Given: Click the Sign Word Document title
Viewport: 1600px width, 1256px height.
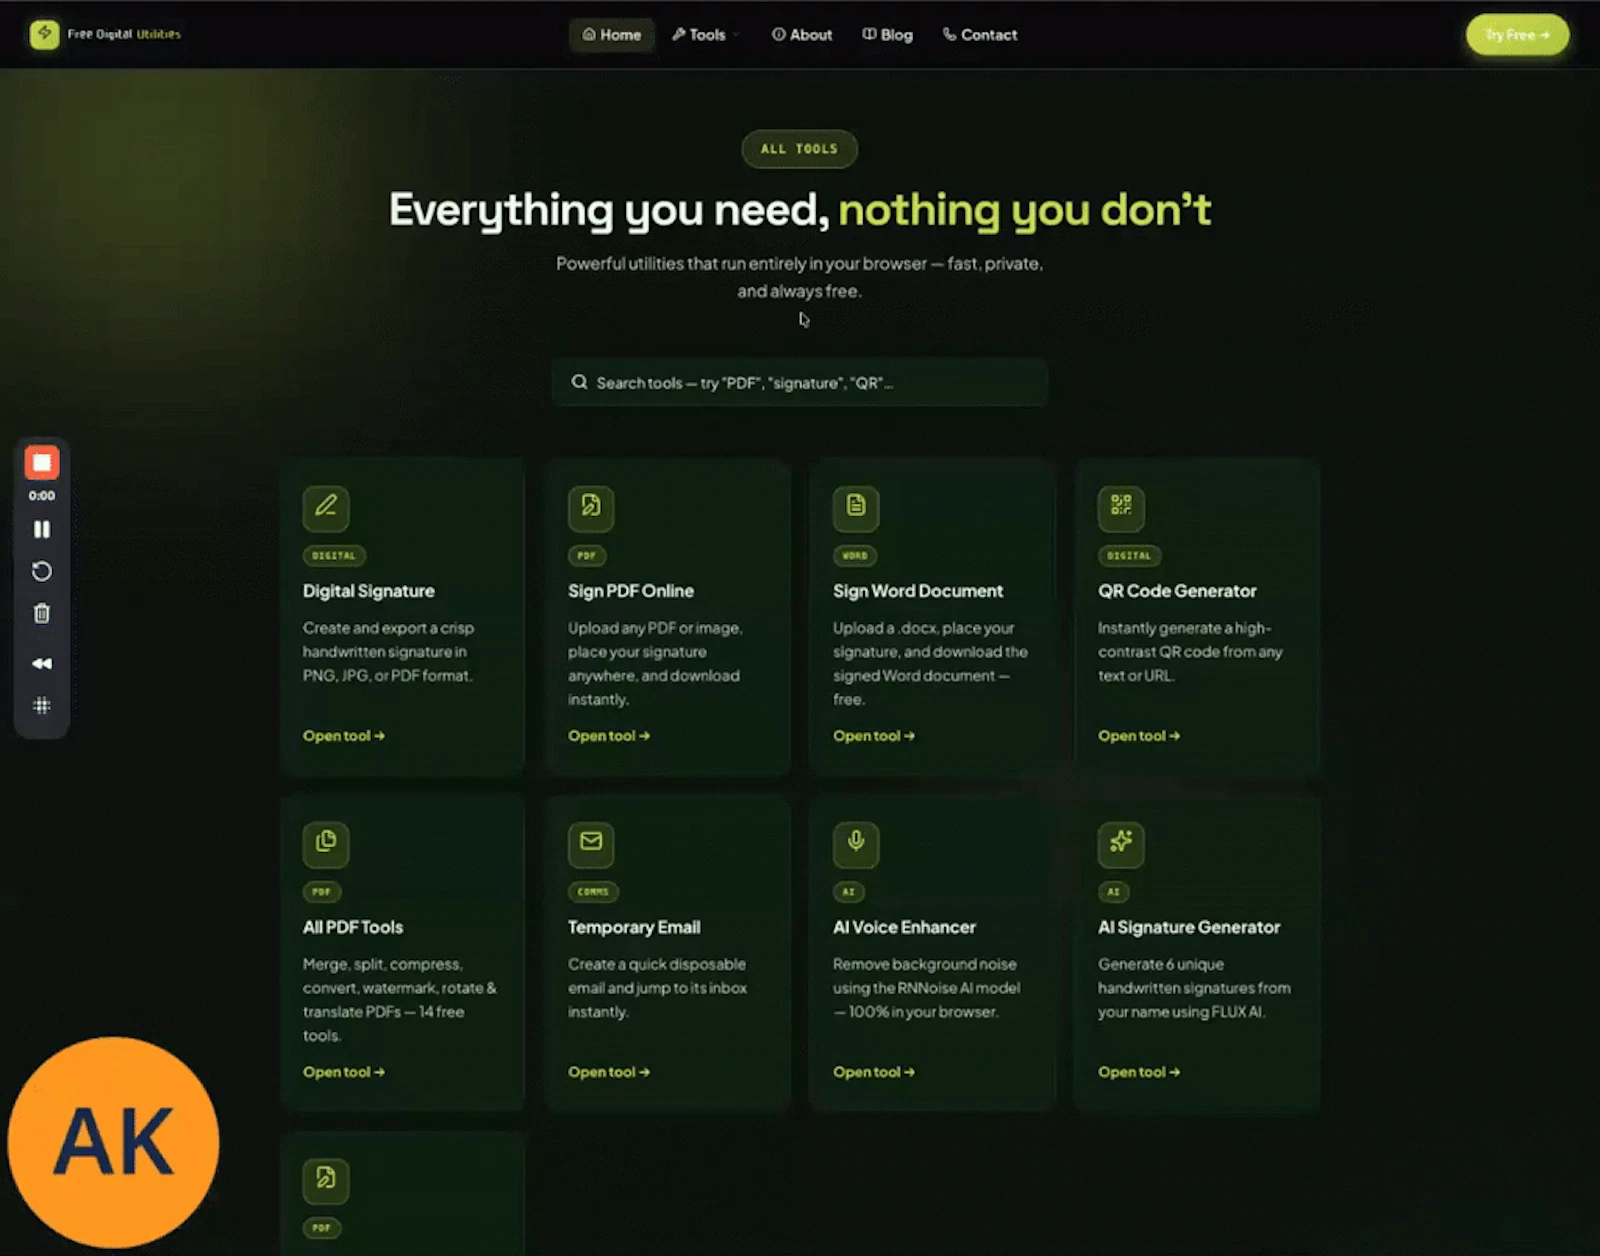Looking at the screenshot, I should pos(918,591).
